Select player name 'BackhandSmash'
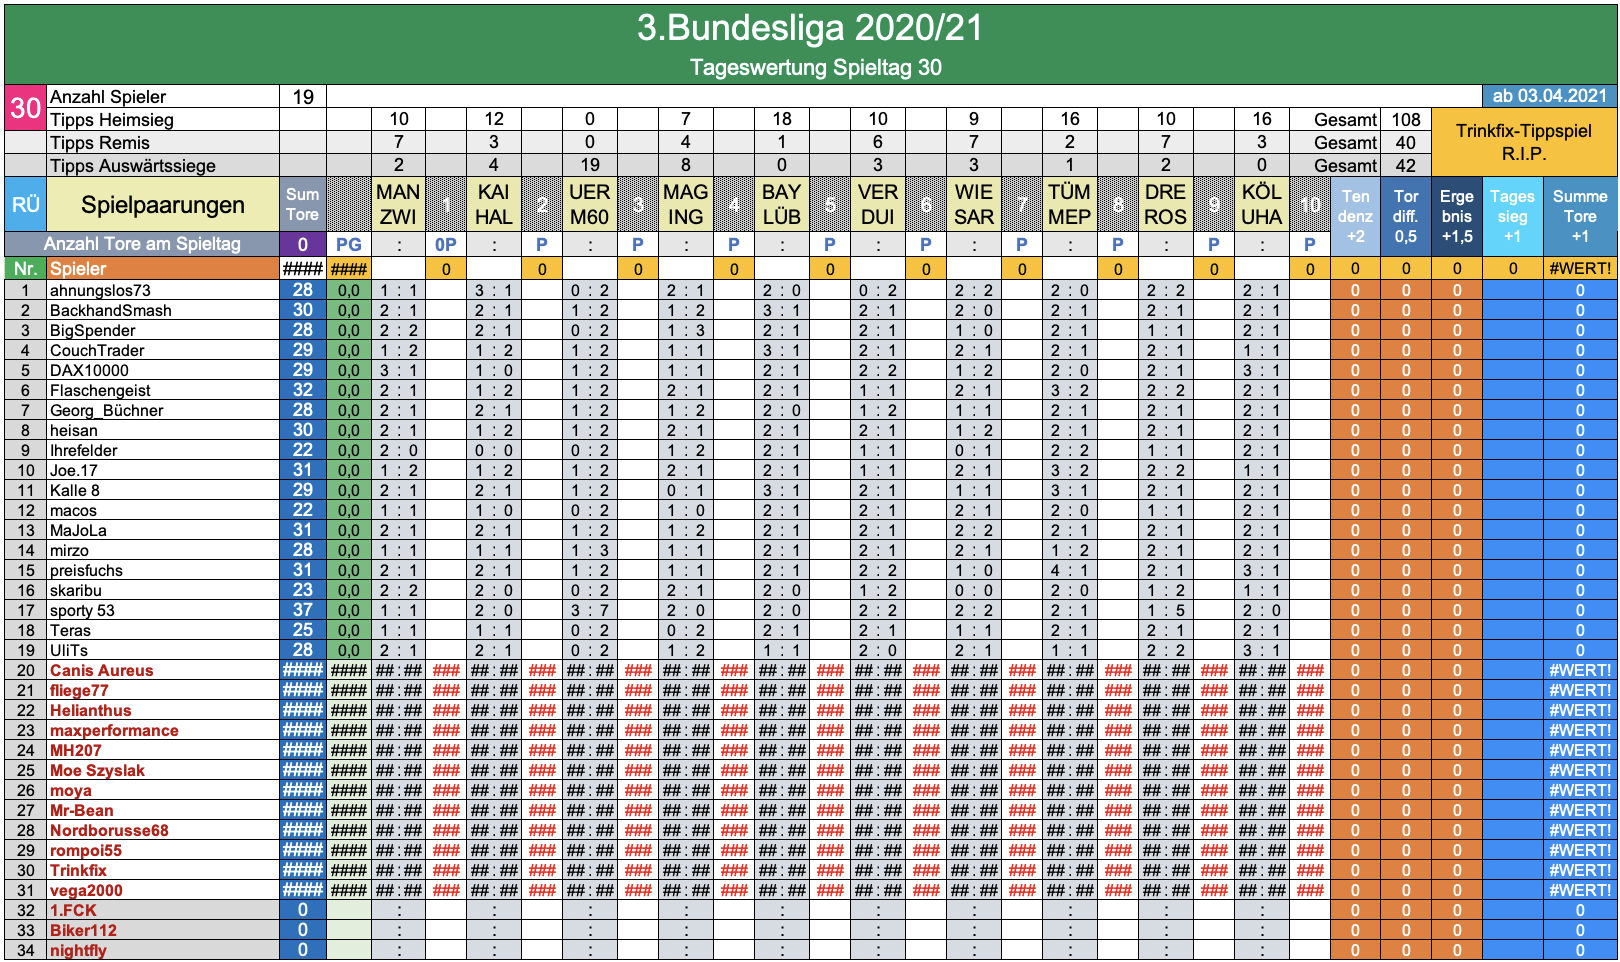 pyautogui.click(x=111, y=310)
